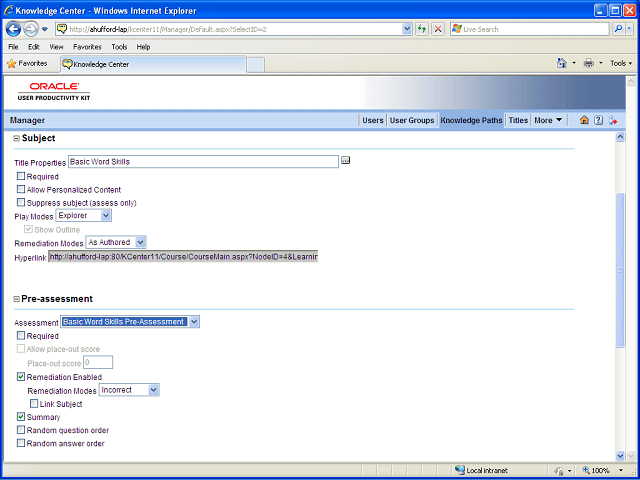640x480 pixels.
Task: Open a new blank browser tab
Action: [256, 64]
